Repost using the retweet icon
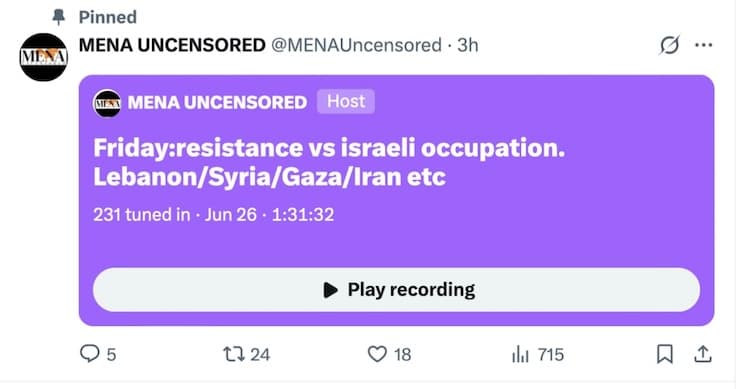Screen dimensions: 750x389 pyautogui.click(x=234, y=354)
